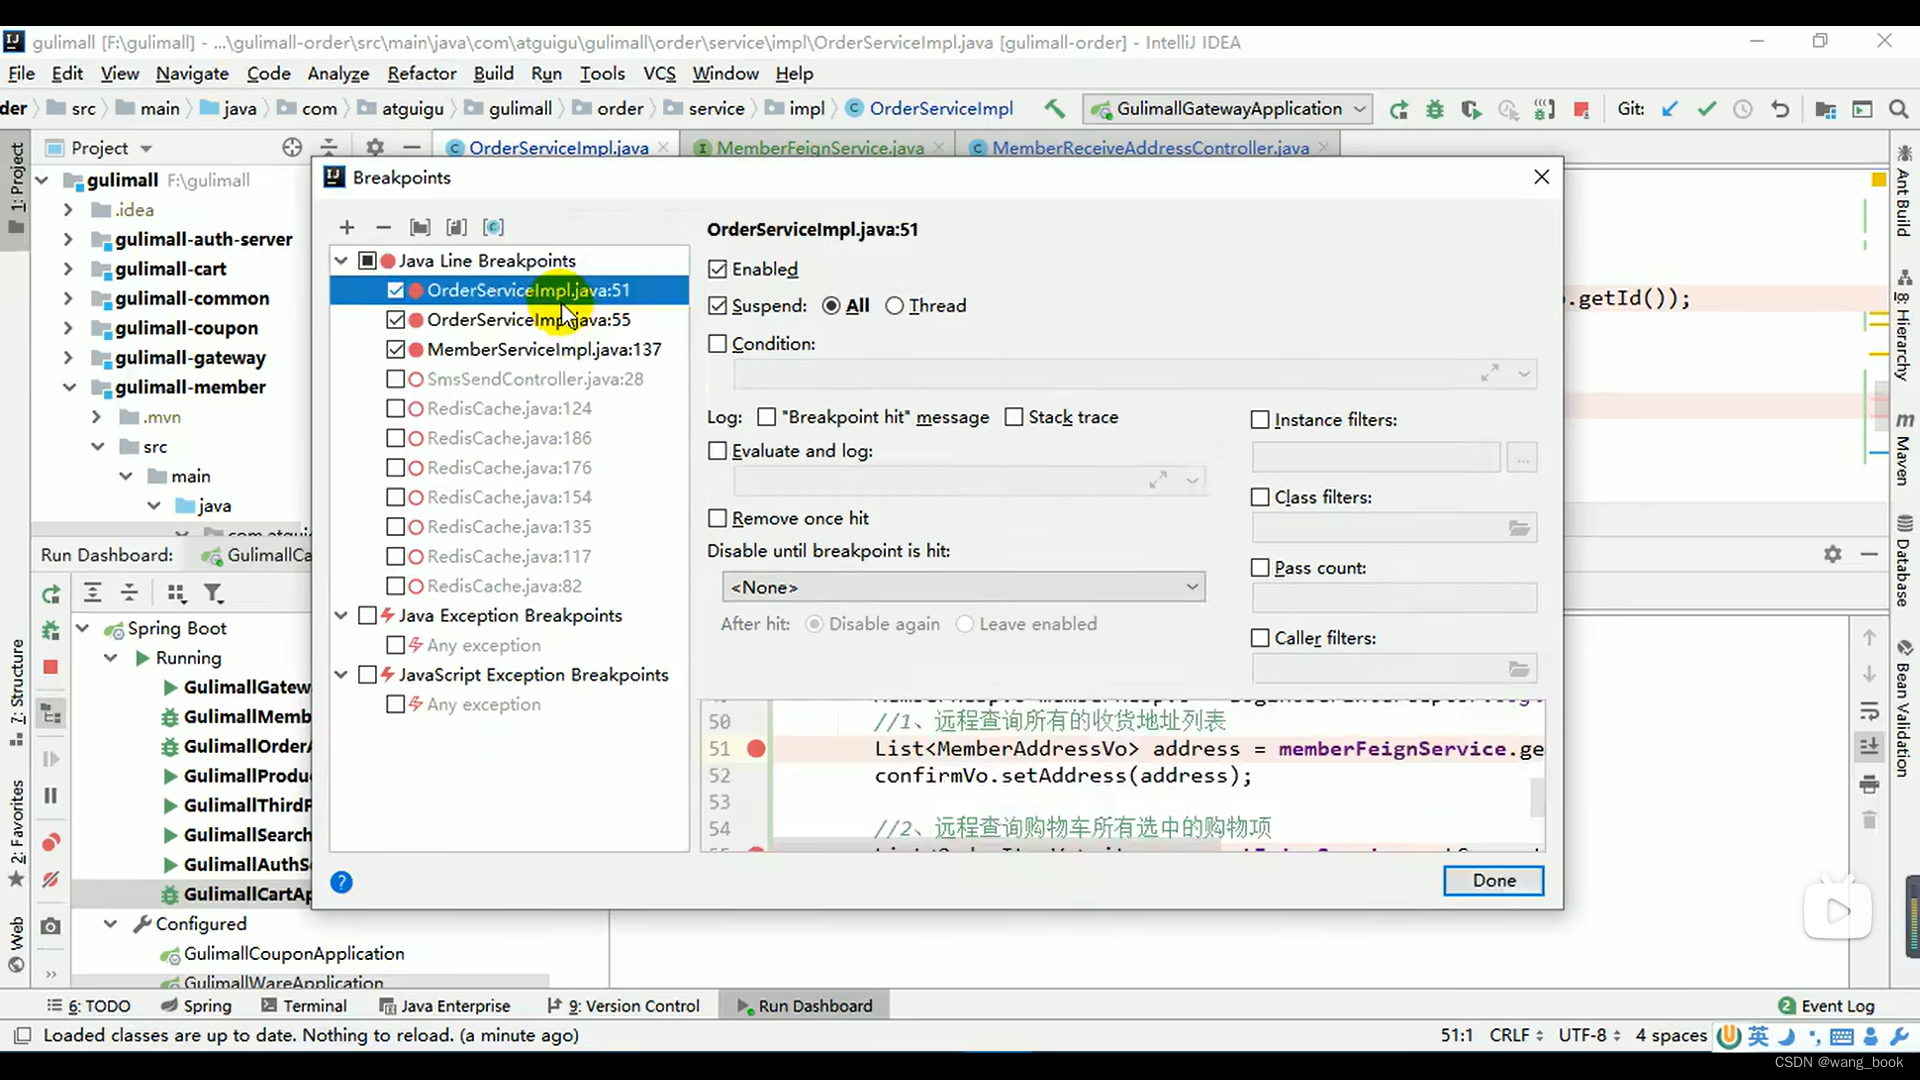Click the Project panel locate target icon

(x=292, y=147)
